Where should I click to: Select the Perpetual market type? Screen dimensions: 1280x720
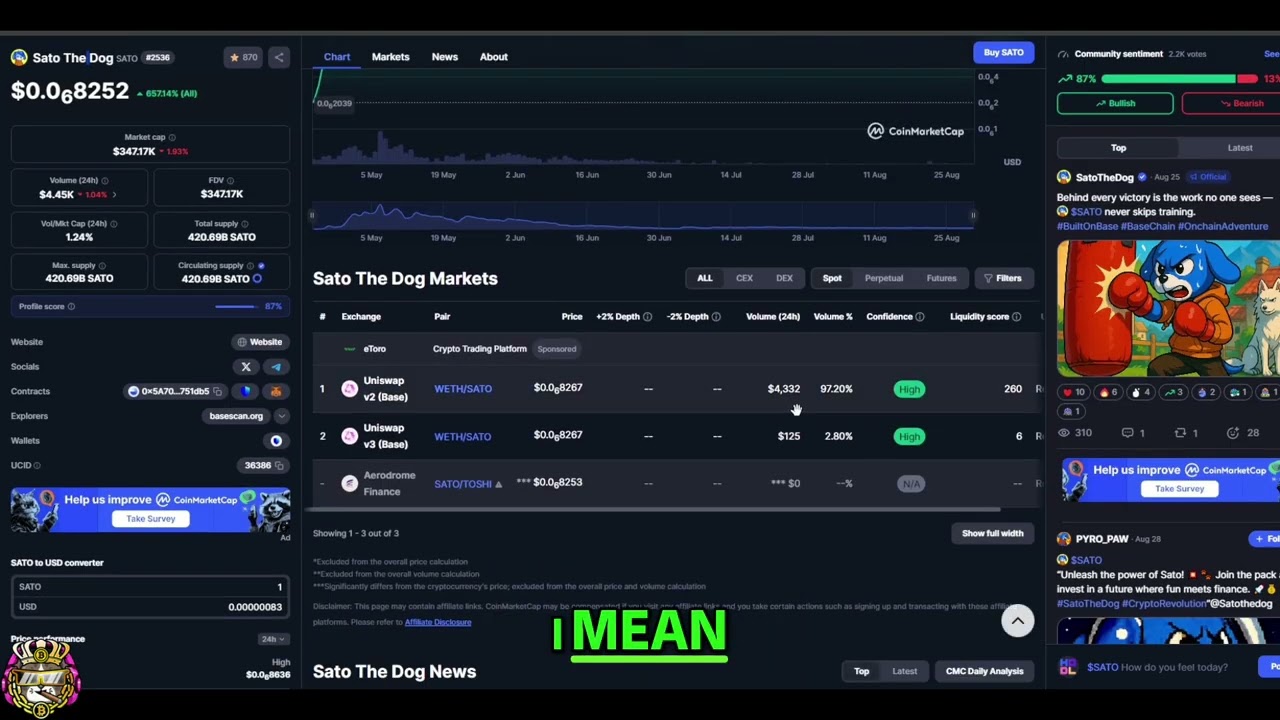(884, 279)
